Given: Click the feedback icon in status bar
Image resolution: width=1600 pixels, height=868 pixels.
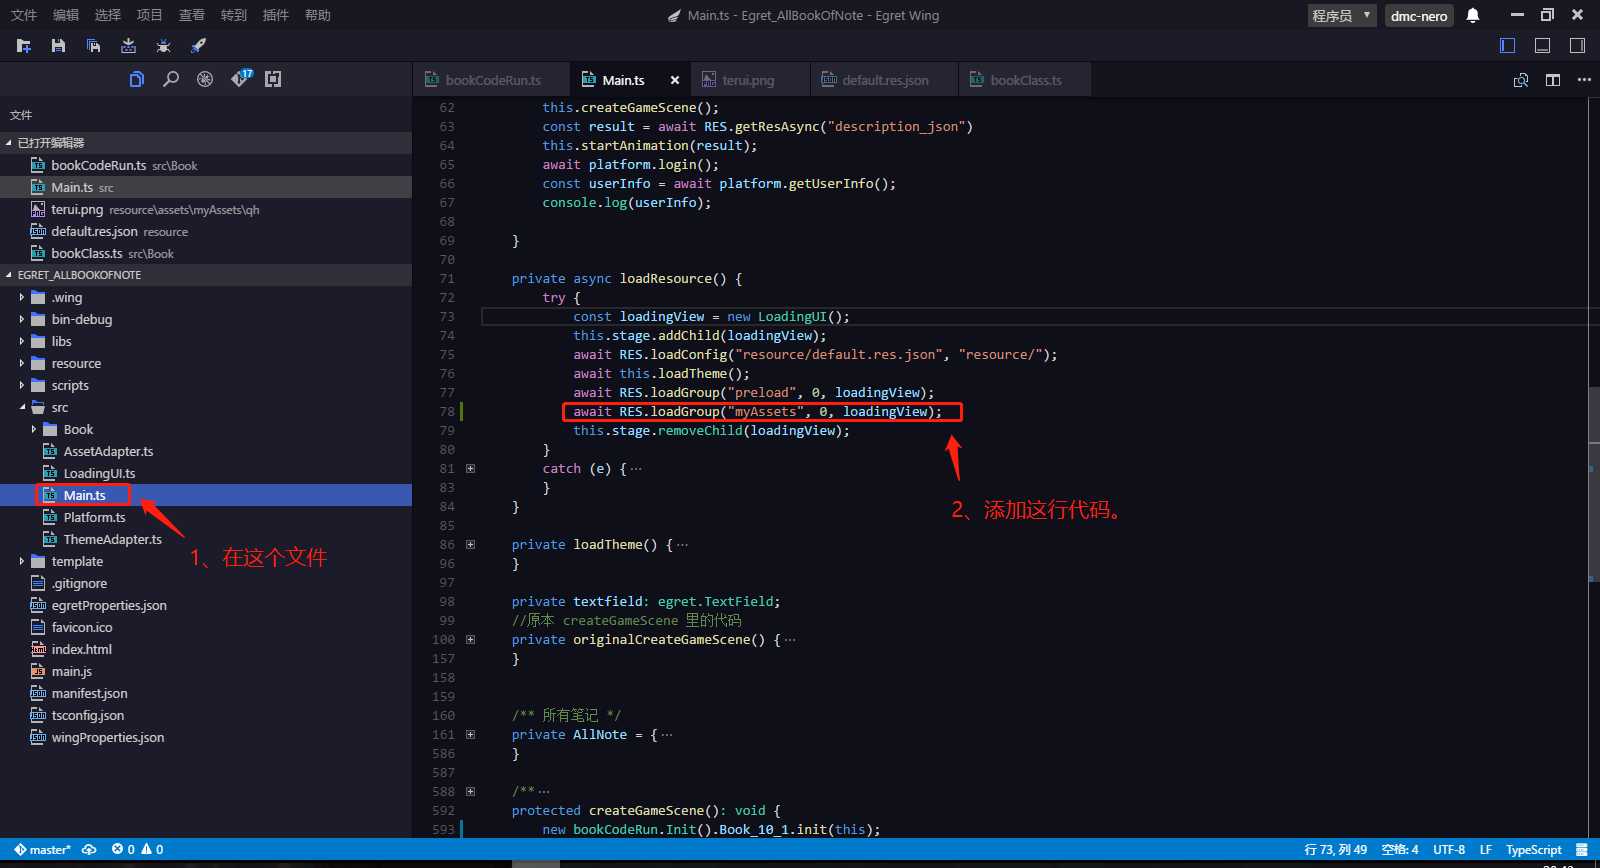Looking at the screenshot, I should coord(1582,849).
